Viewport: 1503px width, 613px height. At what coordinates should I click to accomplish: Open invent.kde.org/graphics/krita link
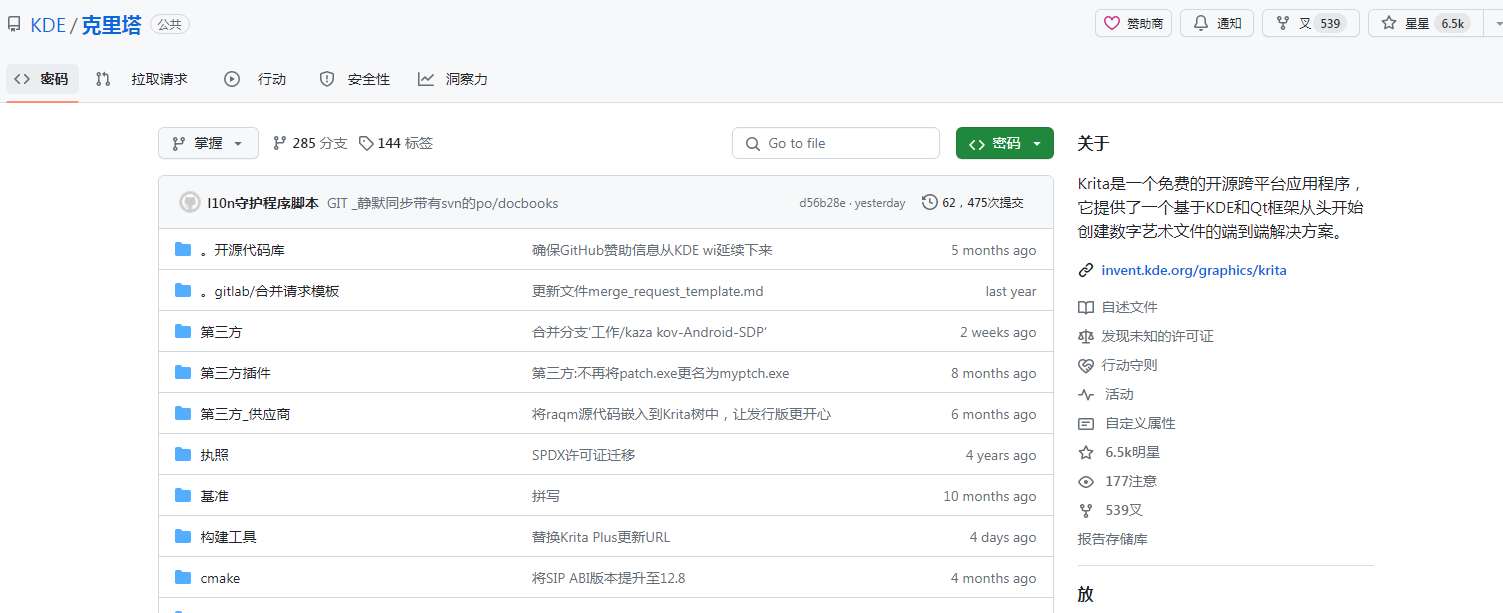pyautogui.click(x=1194, y=270)
